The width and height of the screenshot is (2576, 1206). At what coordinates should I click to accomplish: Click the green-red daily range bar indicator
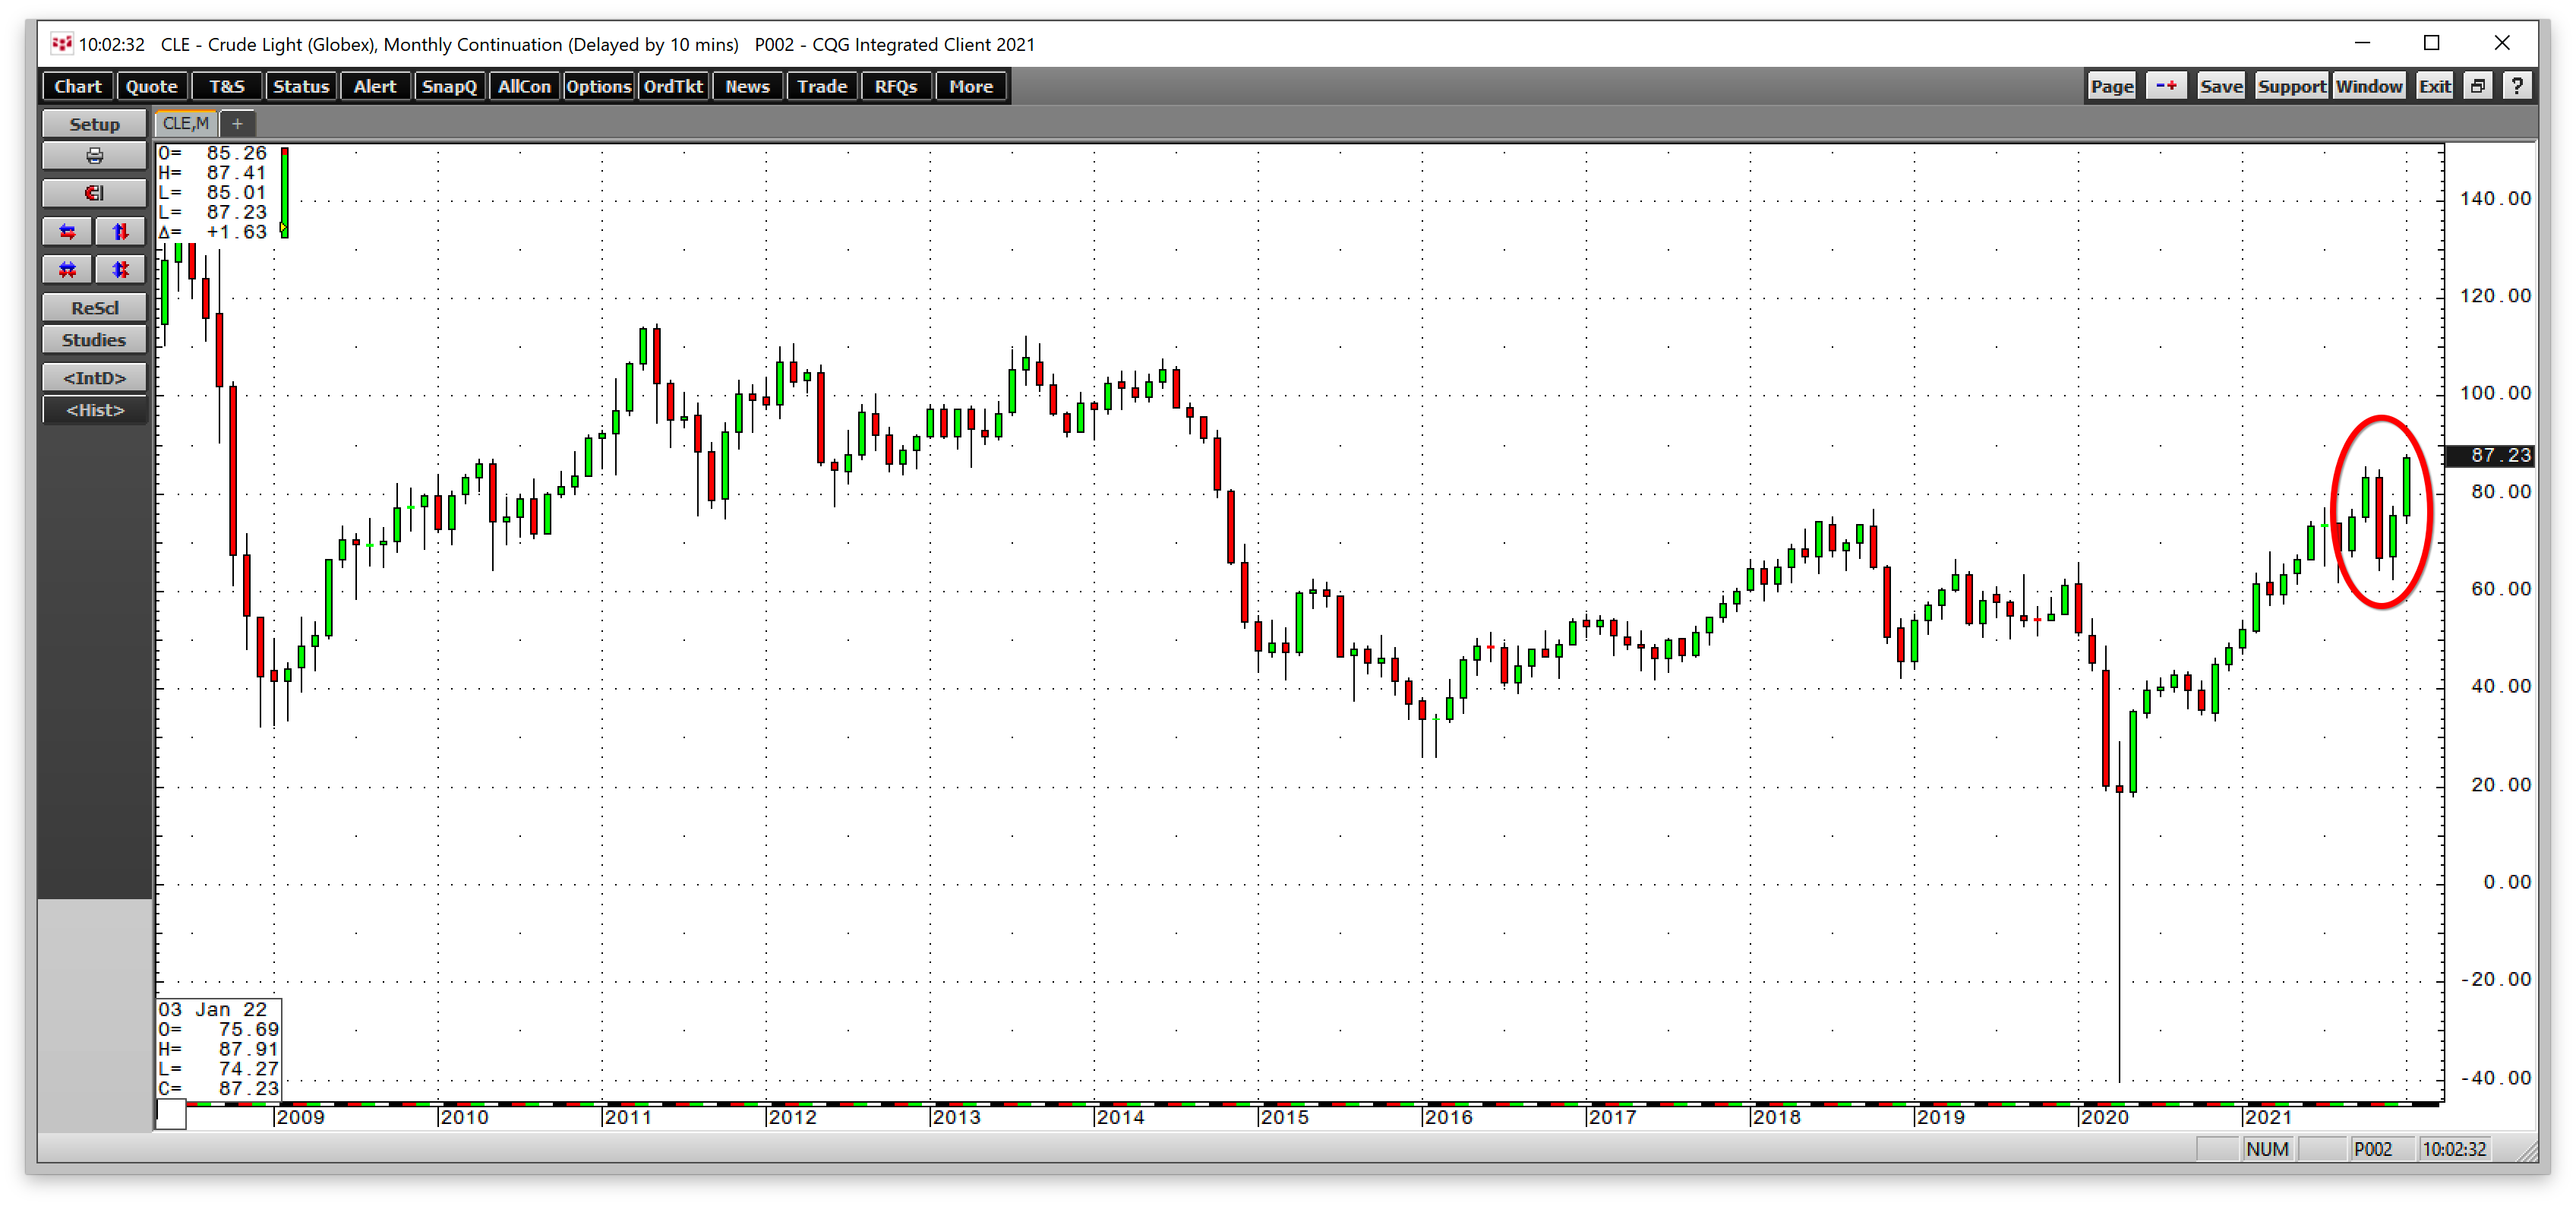[284, 192]
